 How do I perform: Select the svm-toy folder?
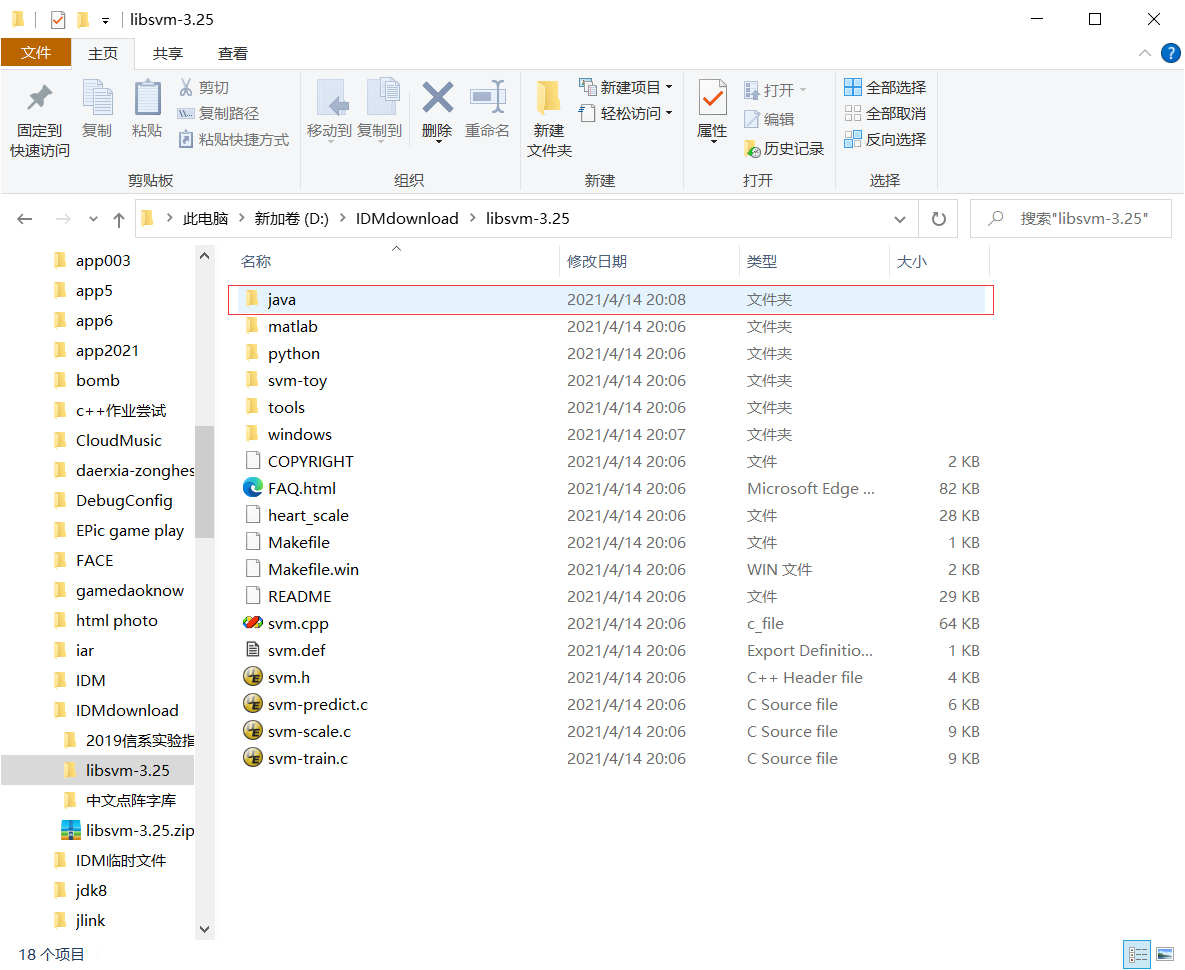[297, 381]
